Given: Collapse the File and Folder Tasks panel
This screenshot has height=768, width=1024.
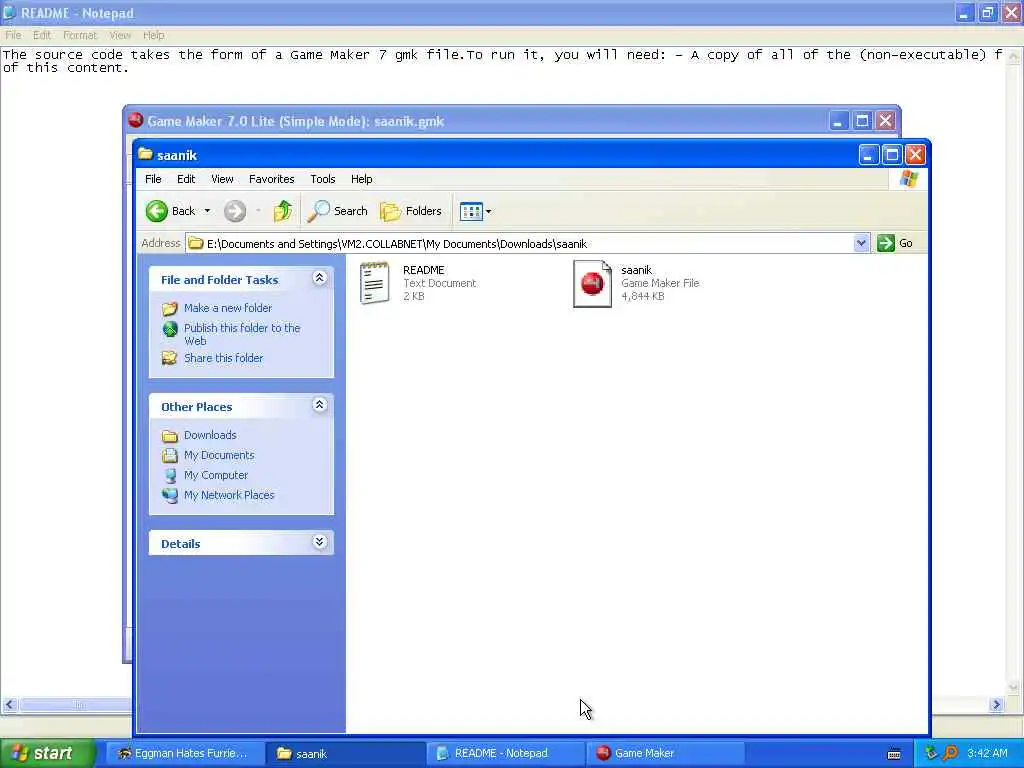Looking at the screenshot, I should click(x=319, y=278).
